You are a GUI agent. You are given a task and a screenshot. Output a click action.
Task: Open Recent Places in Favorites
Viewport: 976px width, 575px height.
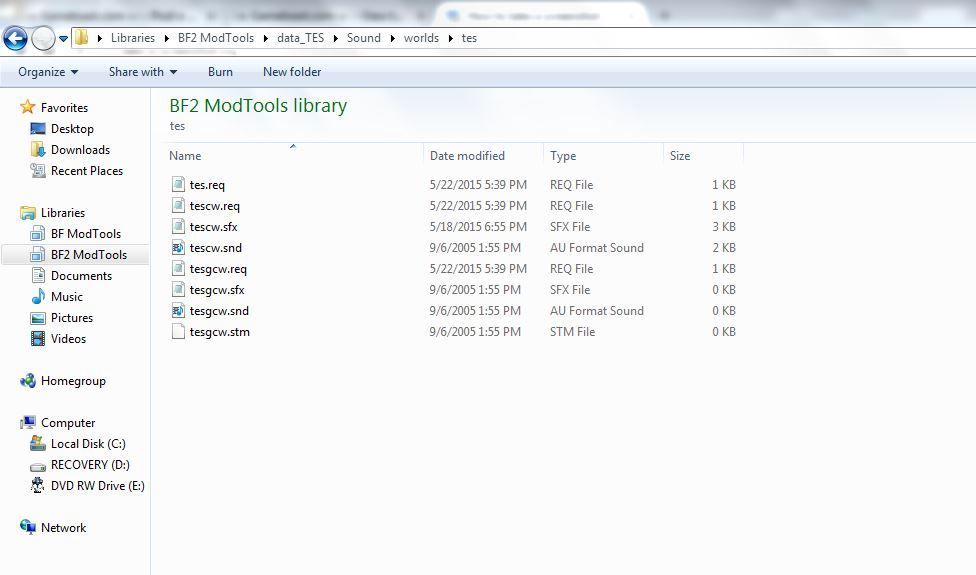(87, 171)
